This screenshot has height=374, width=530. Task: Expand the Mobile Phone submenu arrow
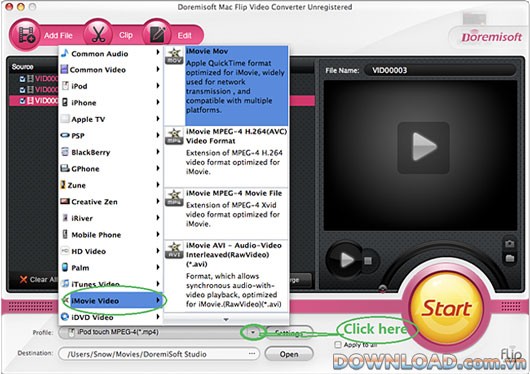tap(158, 234)
